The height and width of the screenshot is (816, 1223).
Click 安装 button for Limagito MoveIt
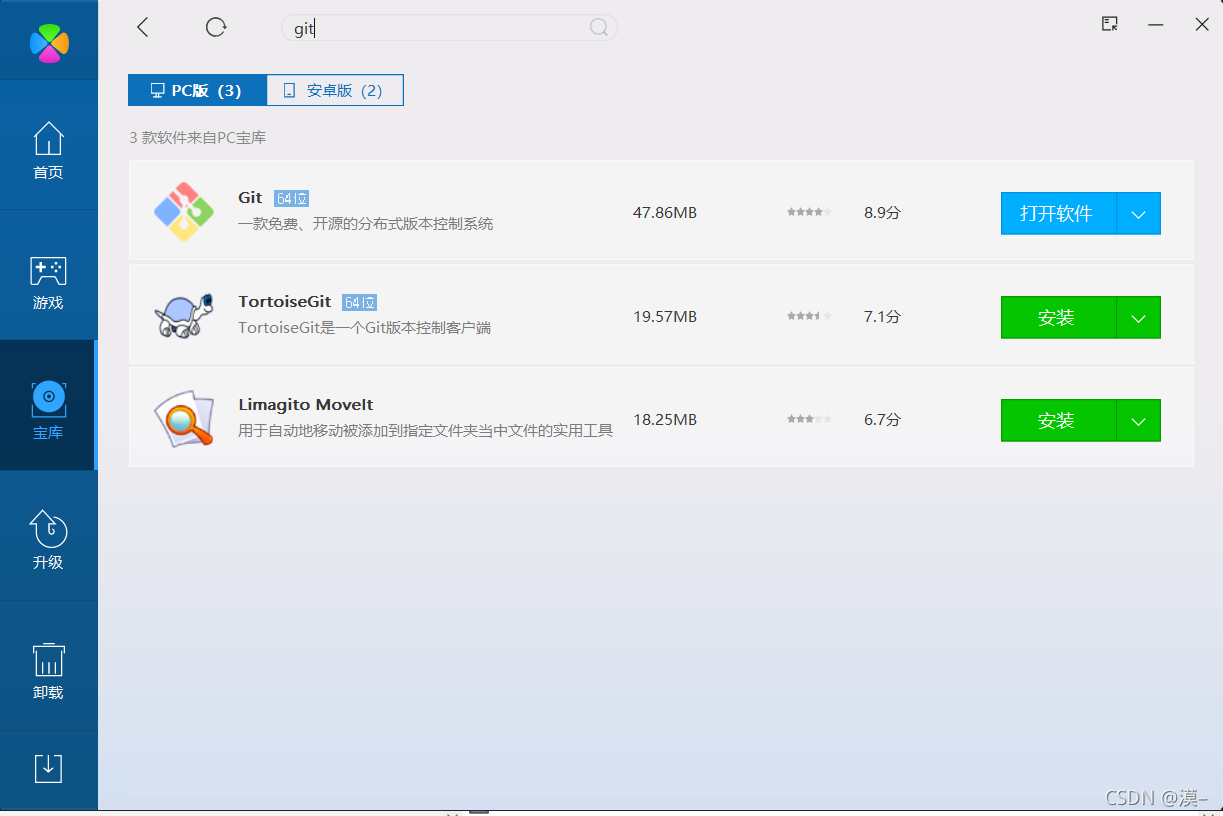pyautogui.click(x=1058, y=420)
